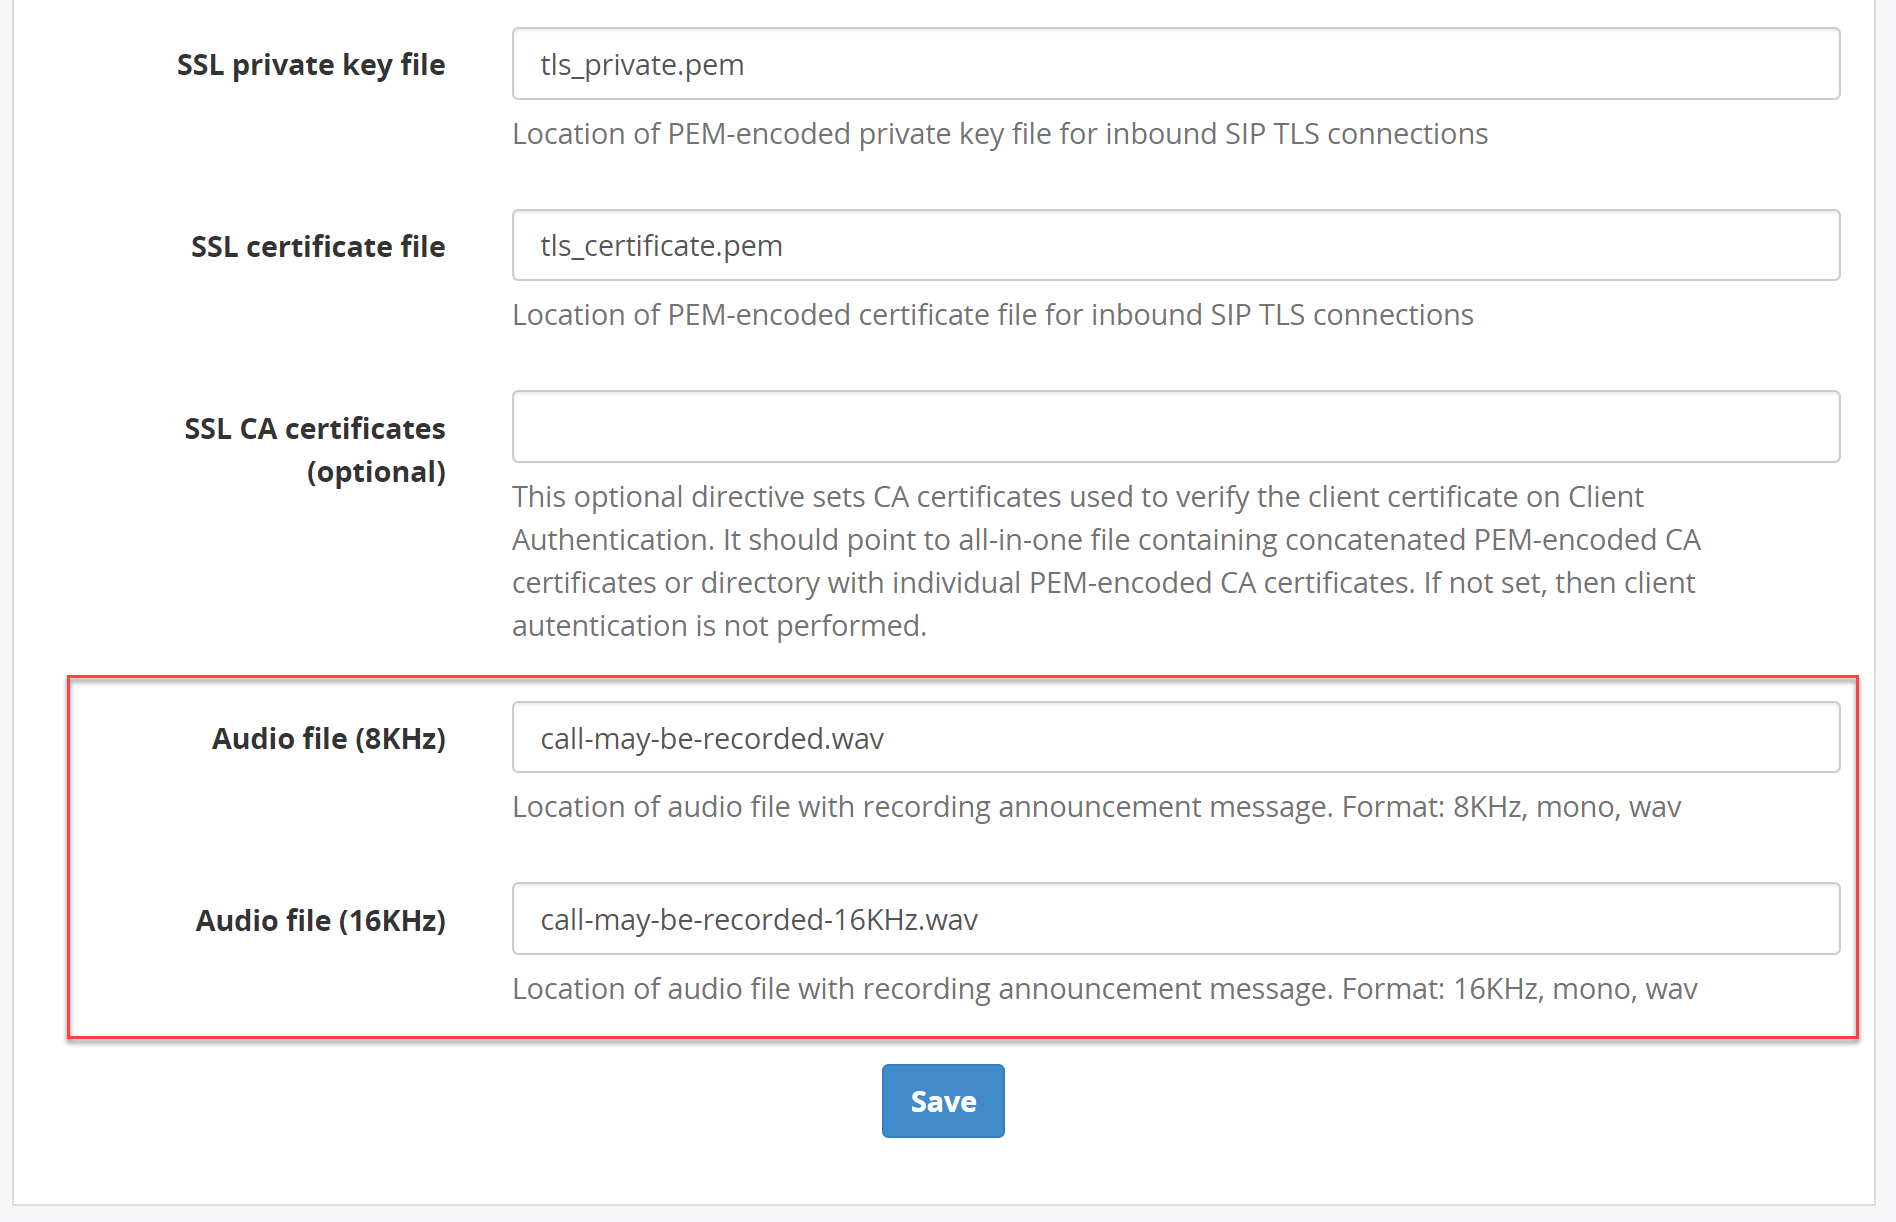Click the SSL certificate file input

tap(1176, 245)
